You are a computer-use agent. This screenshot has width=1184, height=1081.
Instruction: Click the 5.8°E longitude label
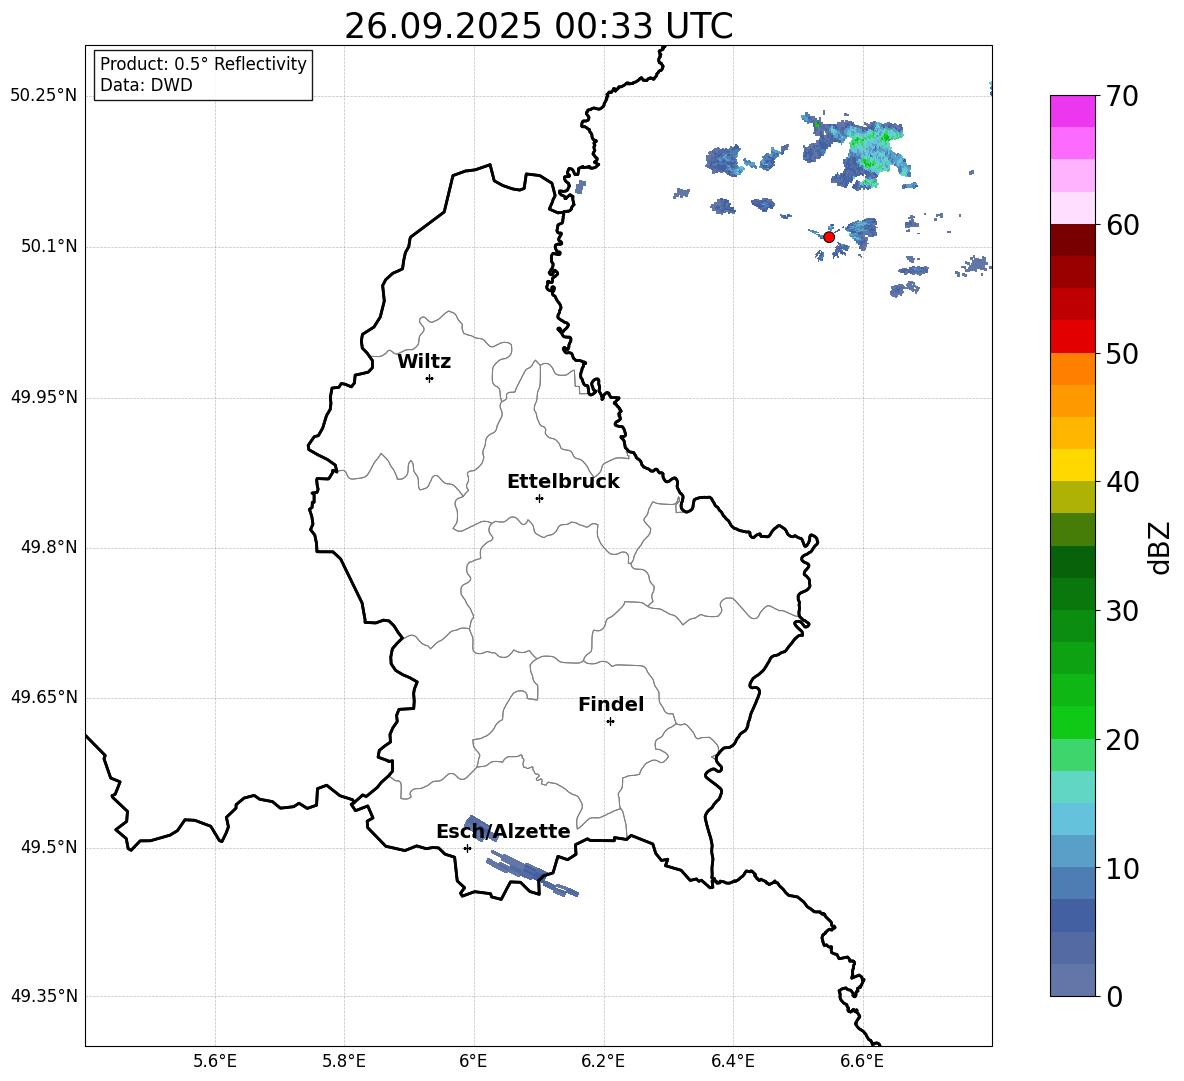(344, 1061)
